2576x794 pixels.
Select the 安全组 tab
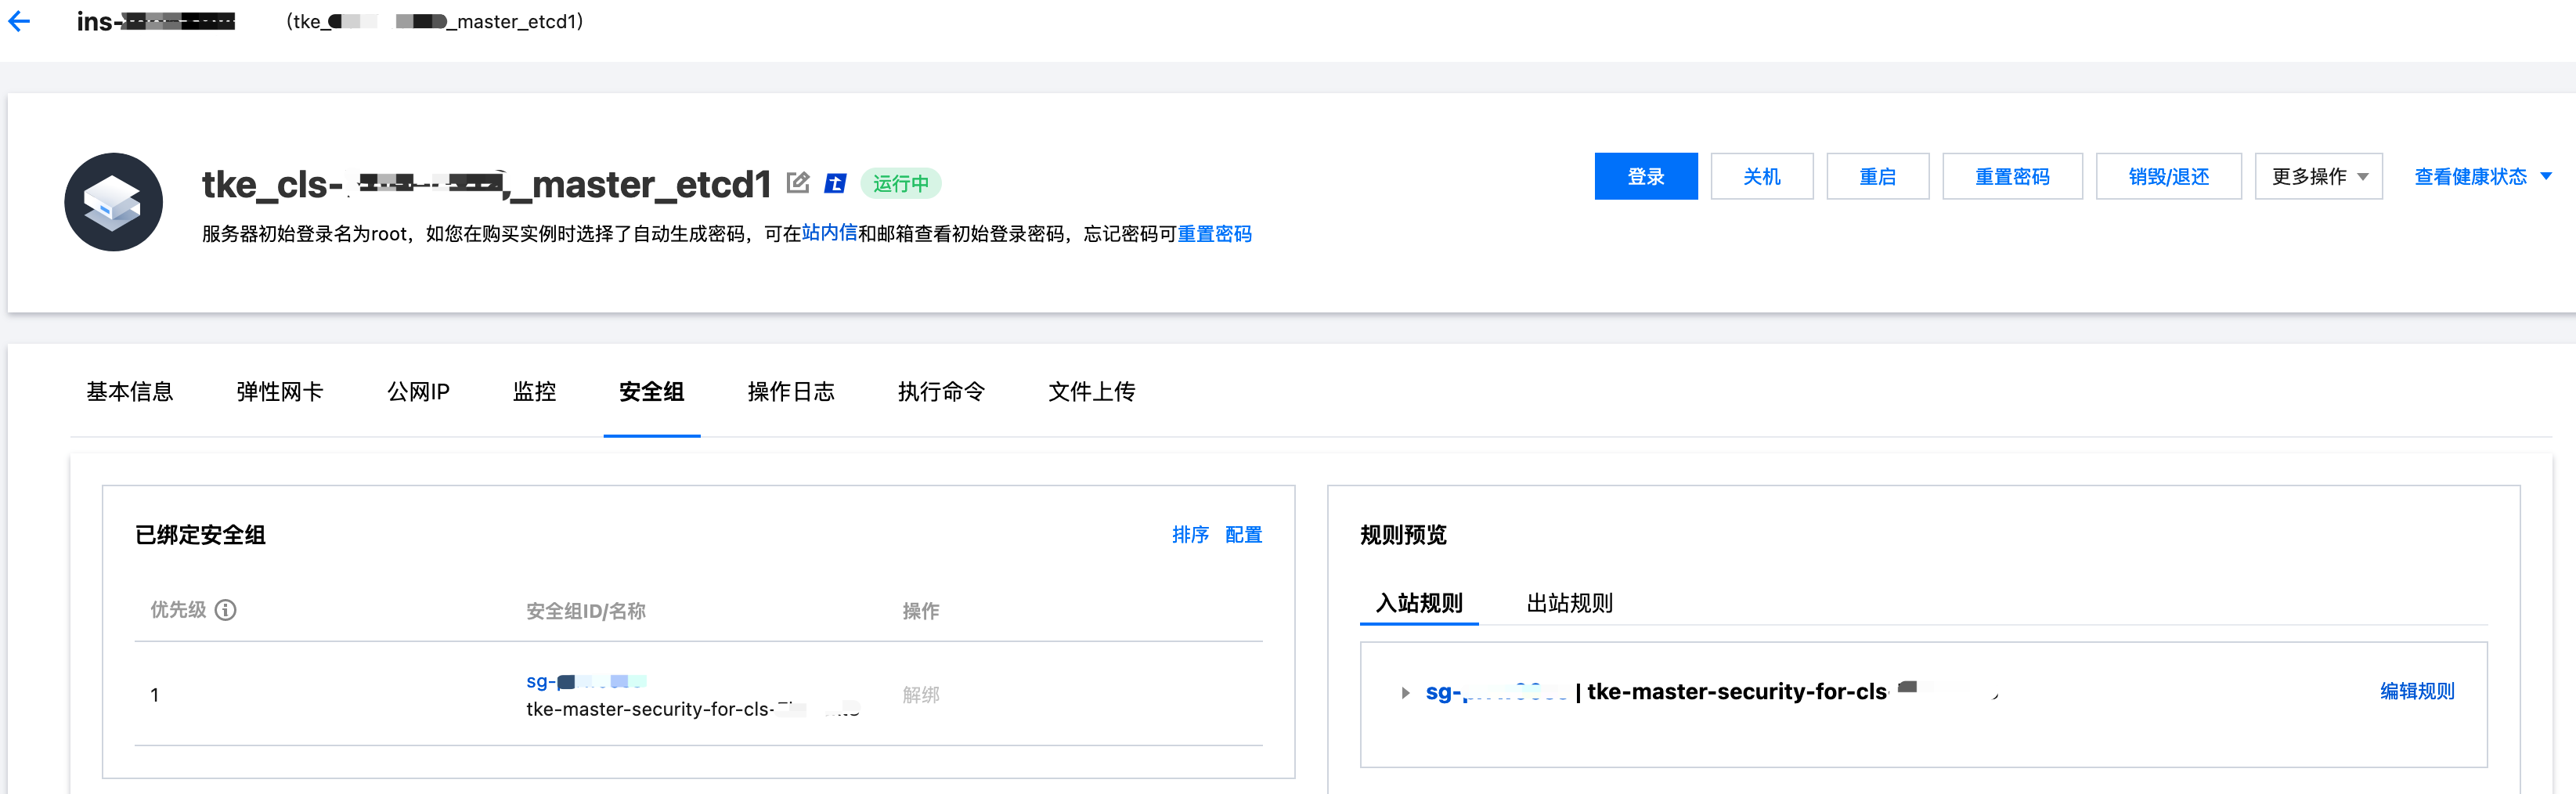pos(651,392)
